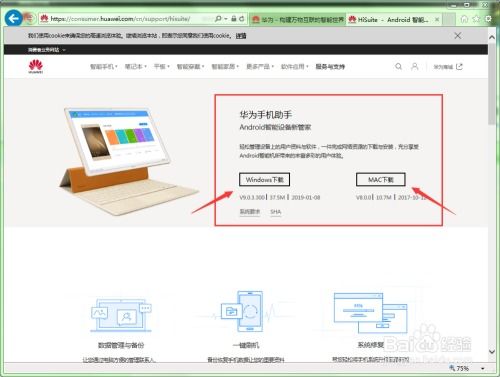Click the site search magnifier icon
500x377 pixels.
(x=398, y=67)
